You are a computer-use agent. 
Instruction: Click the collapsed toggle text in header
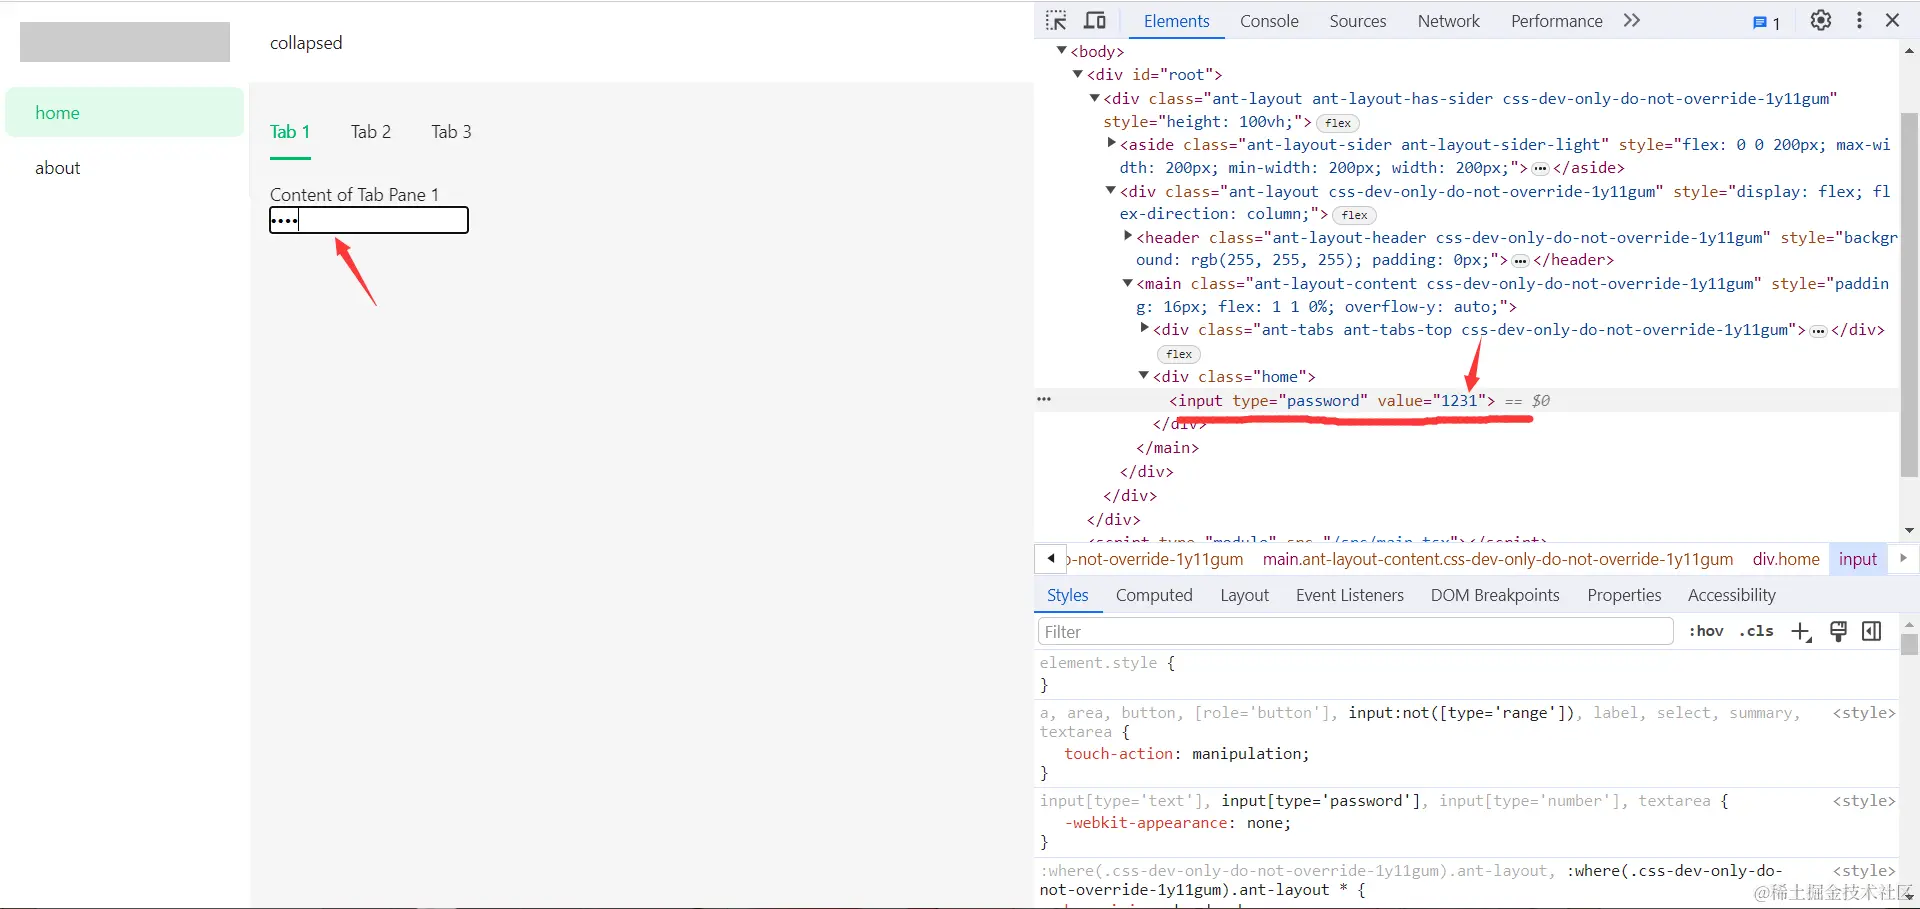pyautogui.click(x=306, y=43)
